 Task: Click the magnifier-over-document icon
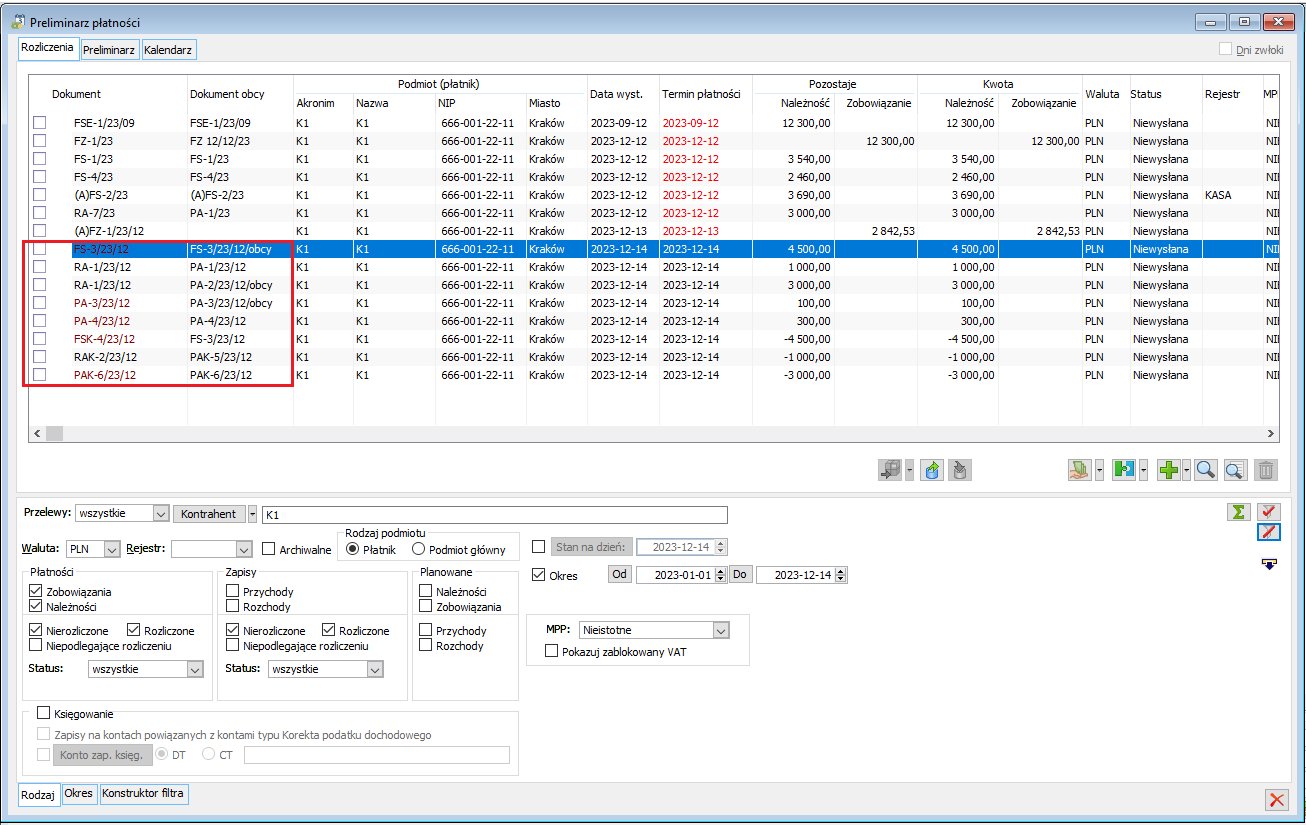pos(1235,470)
